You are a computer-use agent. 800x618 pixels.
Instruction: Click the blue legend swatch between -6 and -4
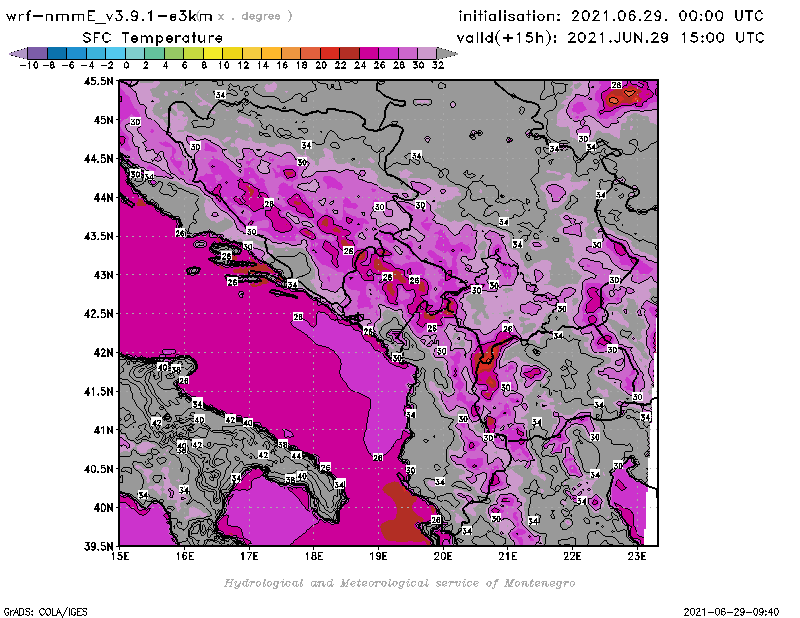click(x=77, y=54)
